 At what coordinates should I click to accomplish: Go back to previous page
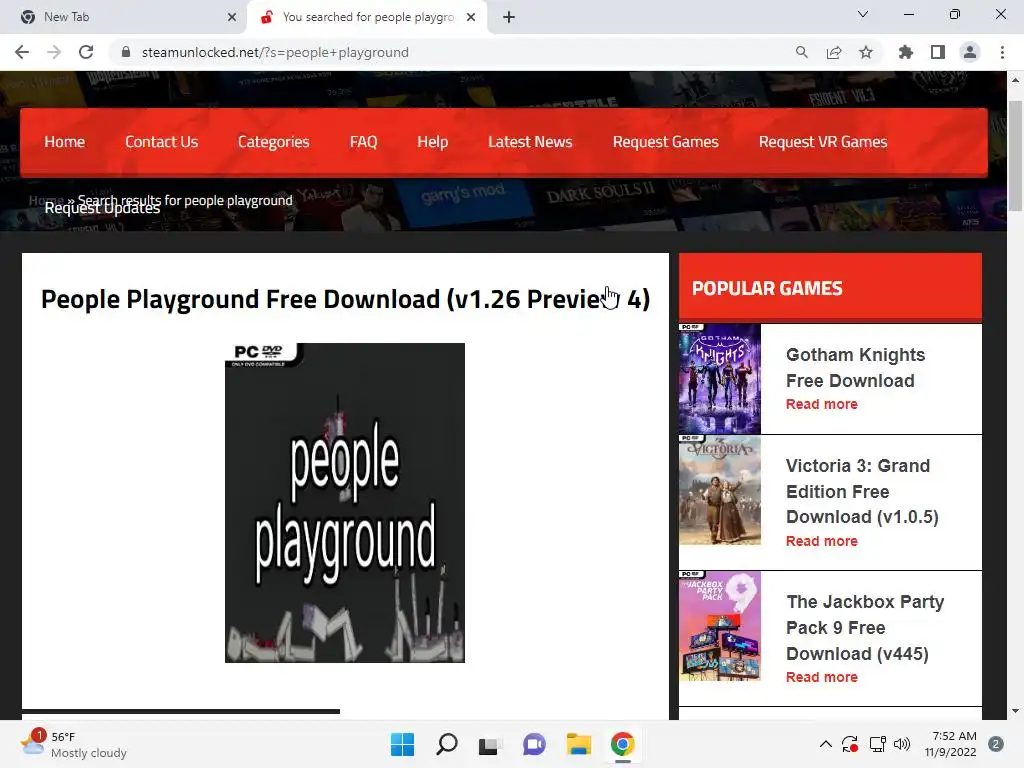click(x=22, y=52)
